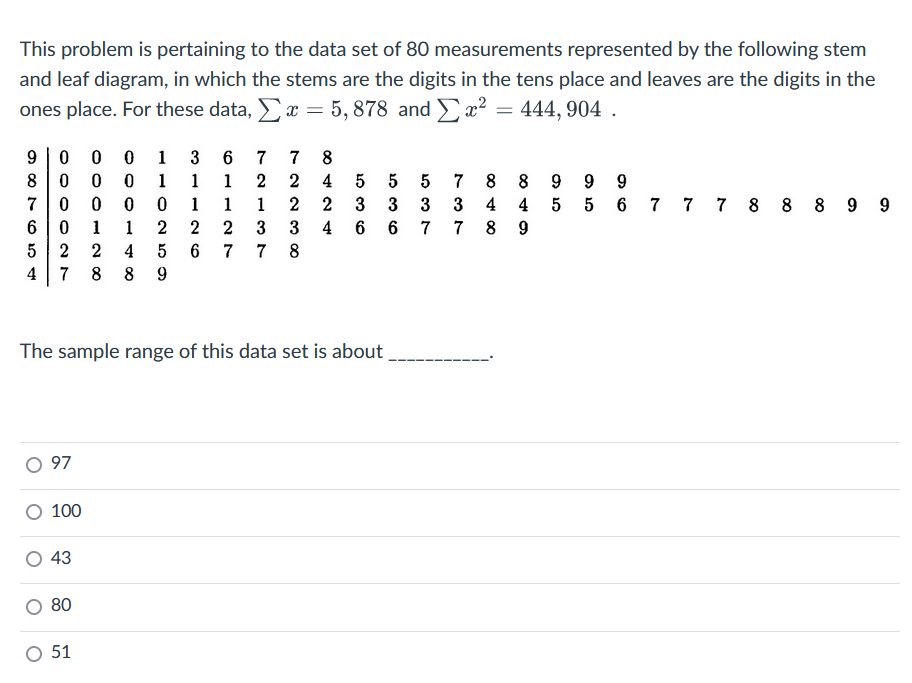This screenshot has height=683, width=912.
Task: Click the vertical divider in the stem-leaf diagram
Action: (48, 210)
